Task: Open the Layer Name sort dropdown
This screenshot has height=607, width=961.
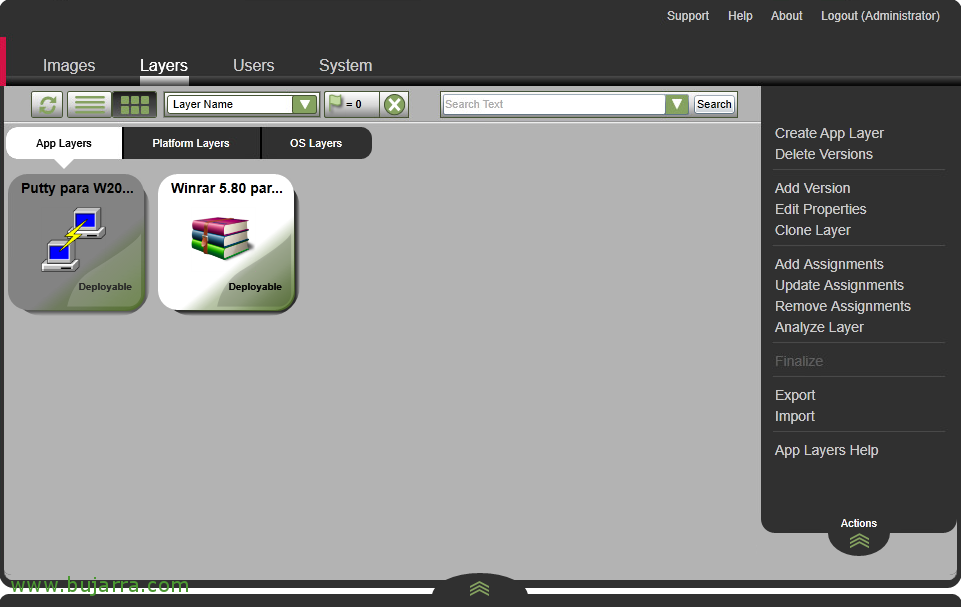Action: (305, 104)
